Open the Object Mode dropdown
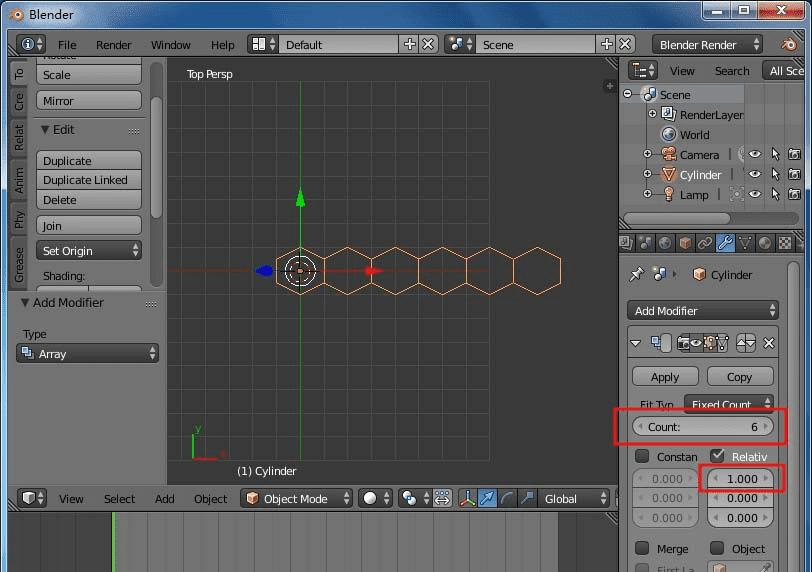 tap(296, 498)
